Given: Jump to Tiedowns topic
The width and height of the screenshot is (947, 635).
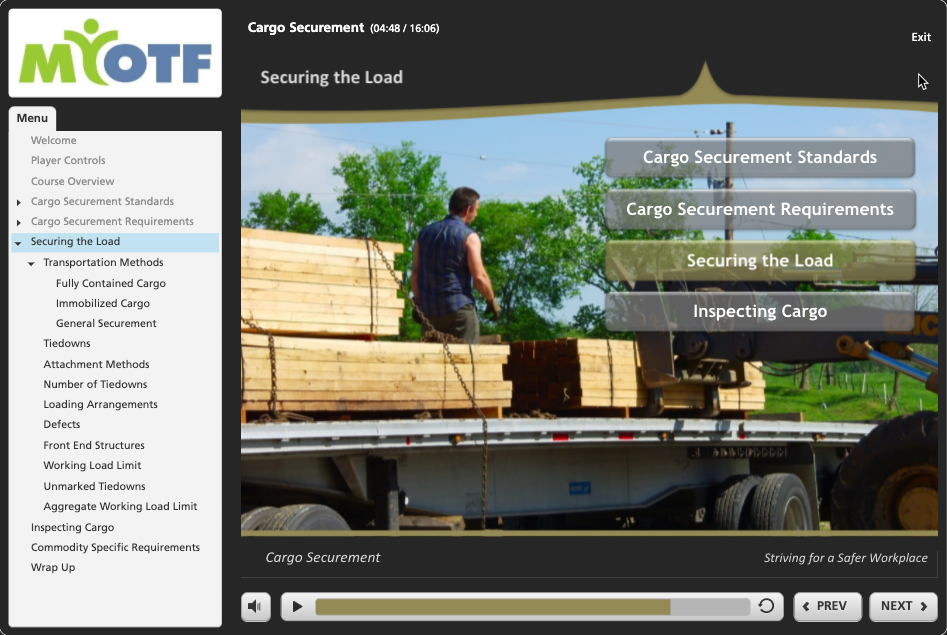Looking at the screenshot, I should pyautogui.click(x=66, y=343).
